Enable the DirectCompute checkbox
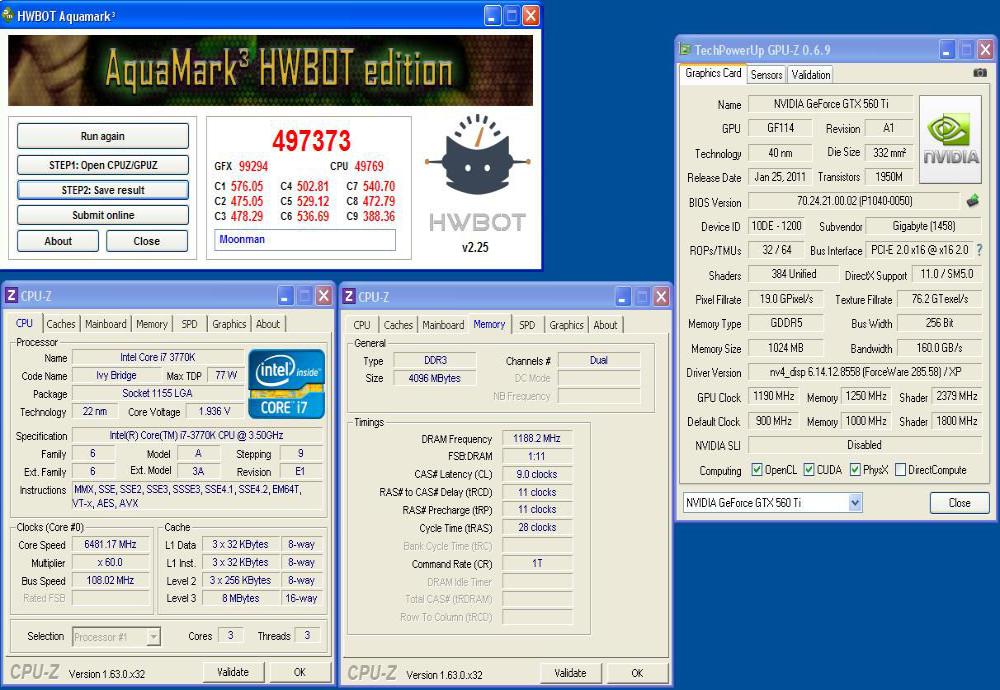This screenshot has height=690, width=1000. point(901,469)
